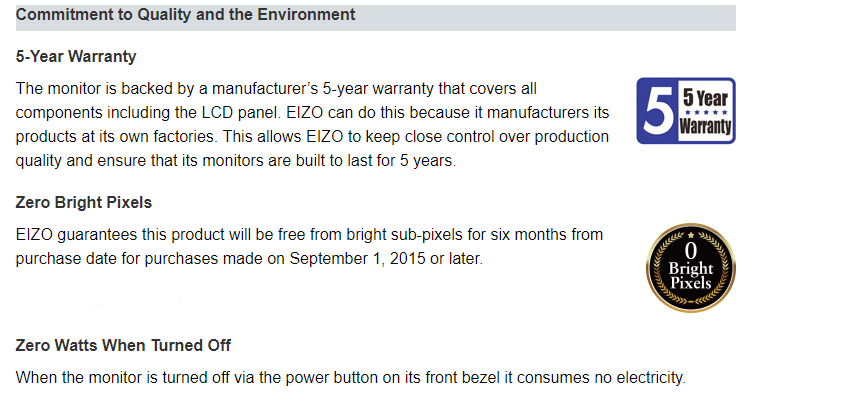Select the 'Zero Bright Pixels' heading
This screenshot has width=848, height=406.
coord(84,203)
